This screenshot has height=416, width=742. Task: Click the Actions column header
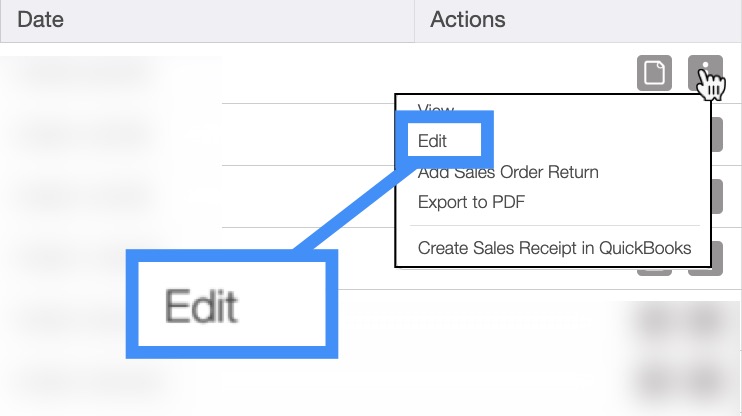tap(467, 19)
